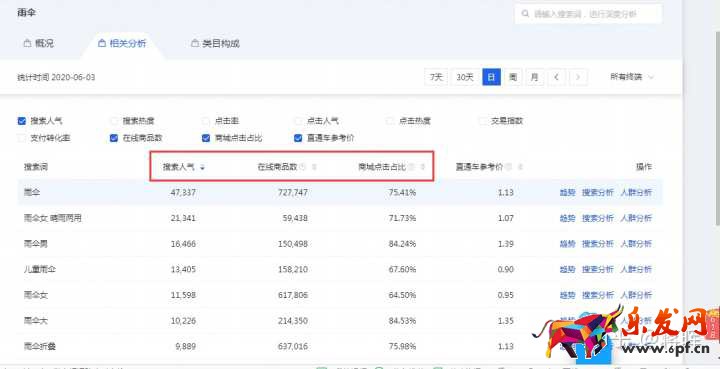This screenshot has height=369, width=720.
Task: Focus the search keyword input field
Action: (x=588, y=14)
